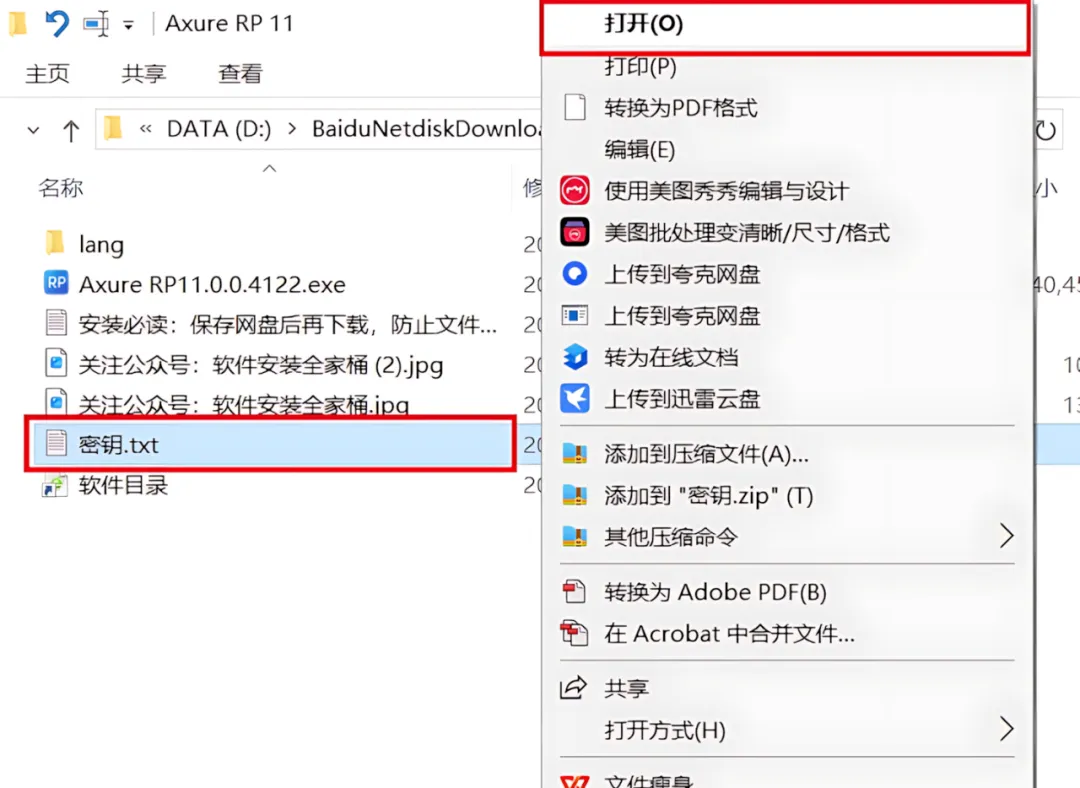Open the quick access toolbar dropdown
The height and width of the screenshot is (788, 1080).
(x=128, y=25)
